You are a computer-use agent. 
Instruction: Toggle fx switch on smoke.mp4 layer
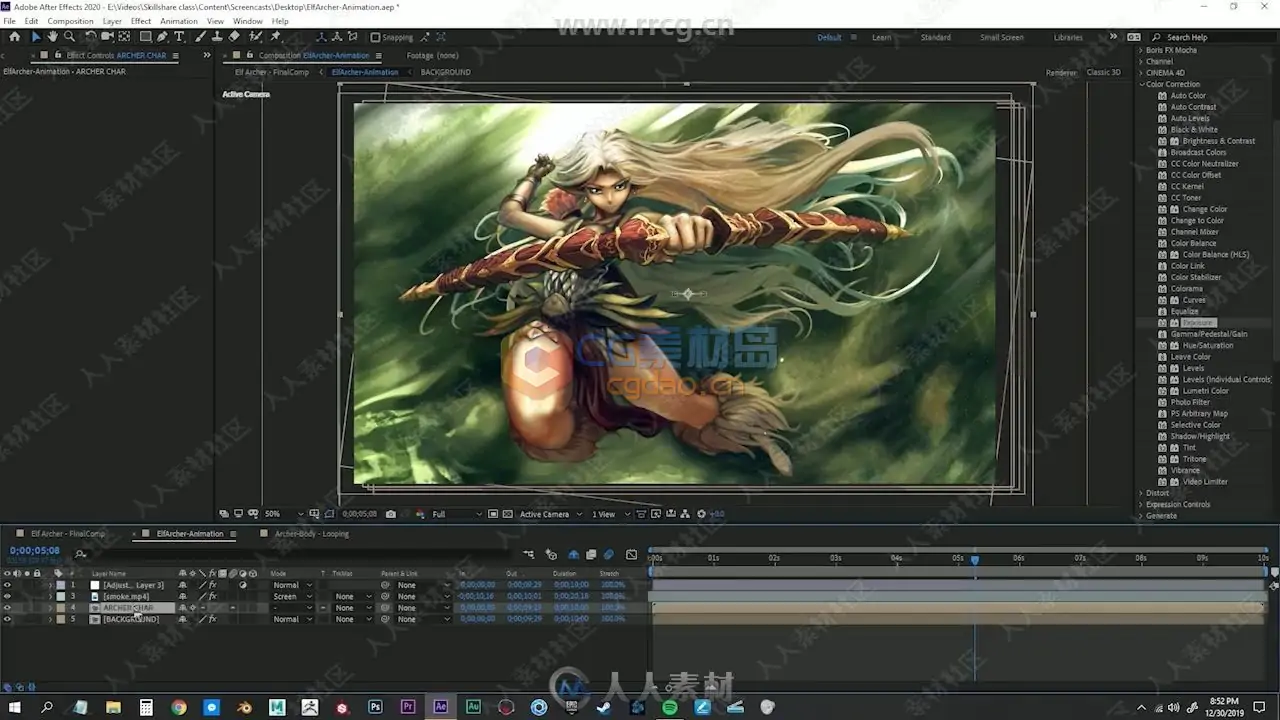pos(212,597)
